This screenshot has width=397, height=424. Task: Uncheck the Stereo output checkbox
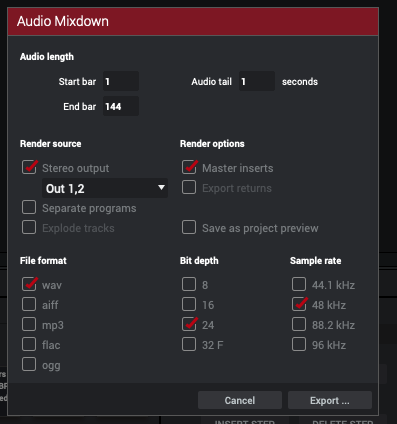29,167
